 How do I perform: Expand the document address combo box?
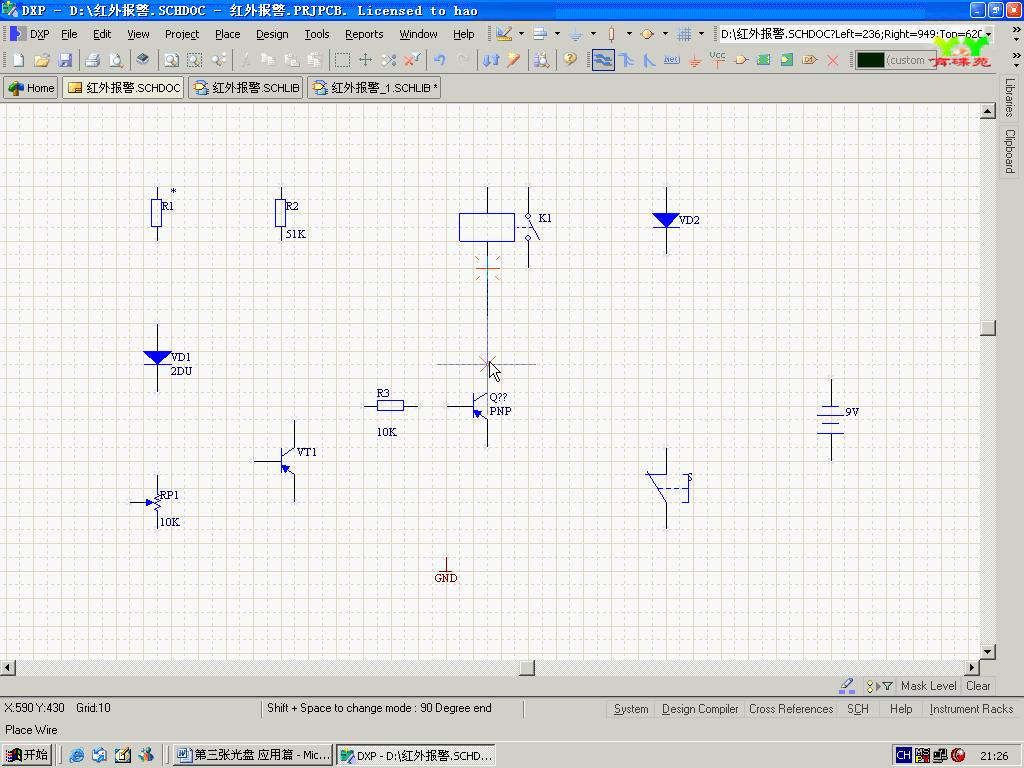pos(988,34)
